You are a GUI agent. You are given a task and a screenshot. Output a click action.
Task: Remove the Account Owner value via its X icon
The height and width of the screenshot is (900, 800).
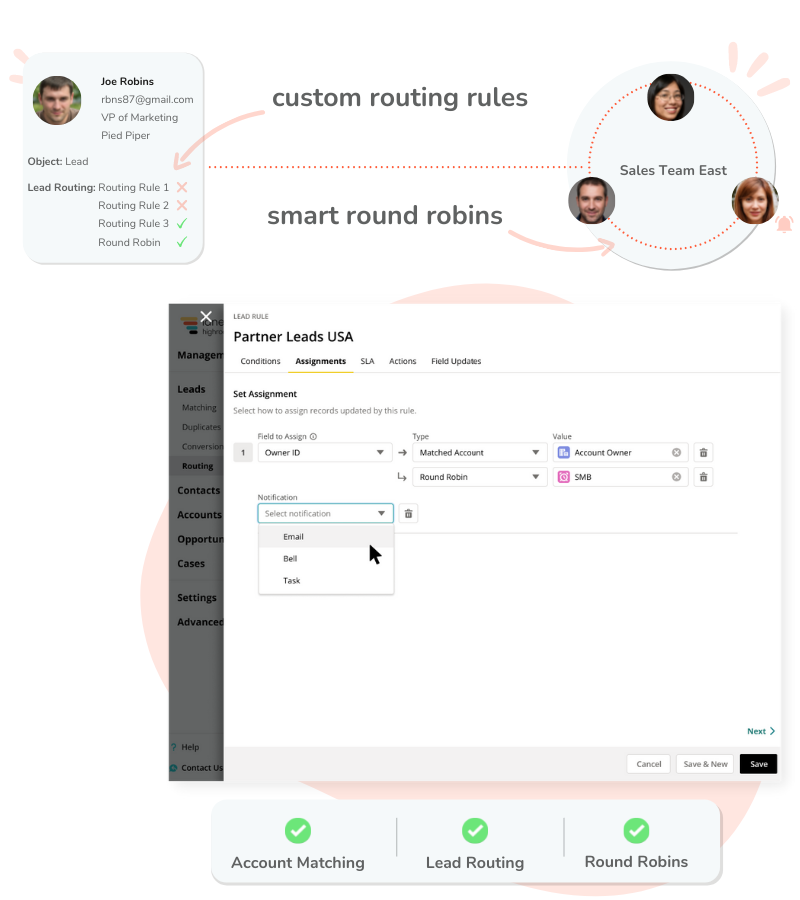coord(676,452)
